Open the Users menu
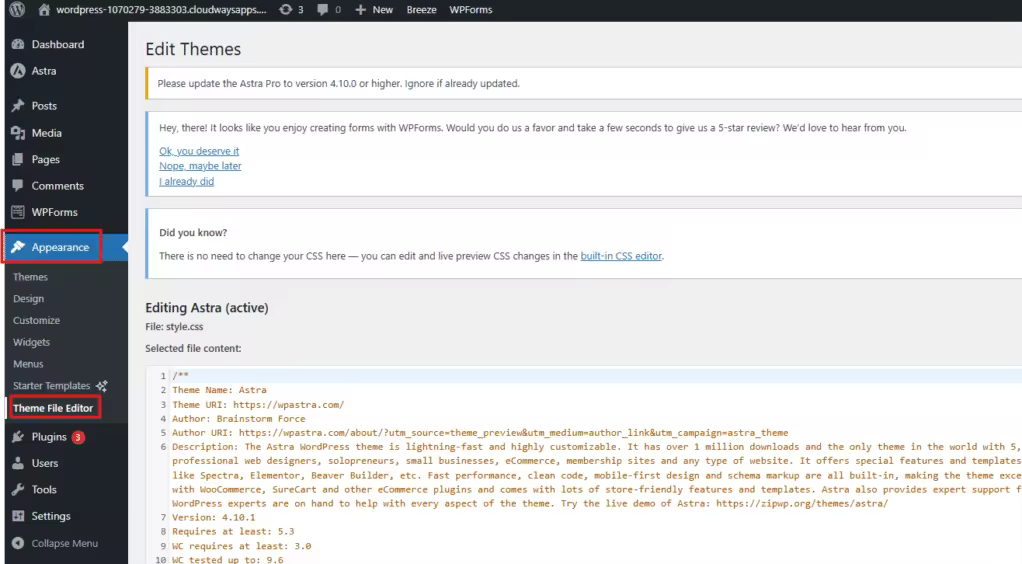This screenshot has width=1022, height=564. [x=44, y=463]
